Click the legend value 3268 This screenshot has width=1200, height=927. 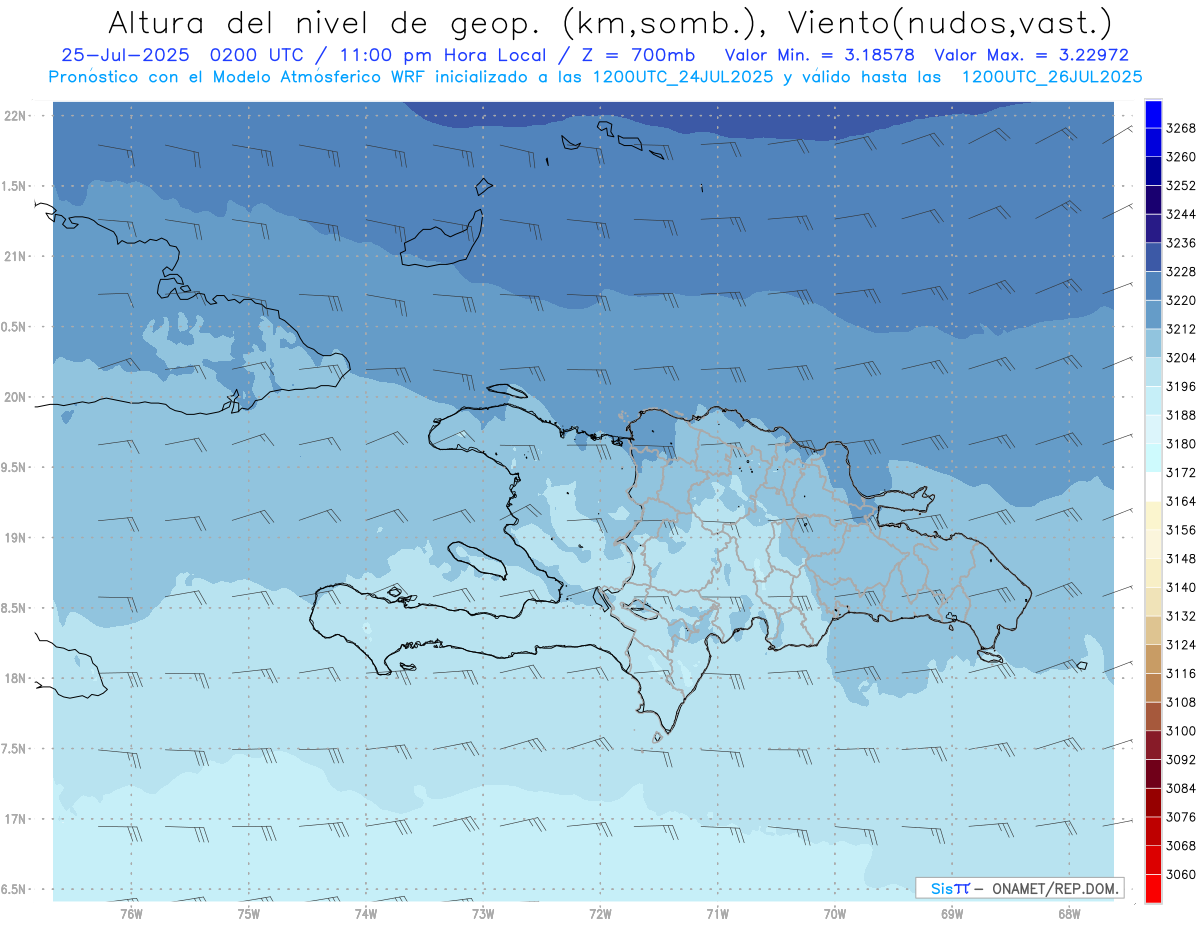1181,129
